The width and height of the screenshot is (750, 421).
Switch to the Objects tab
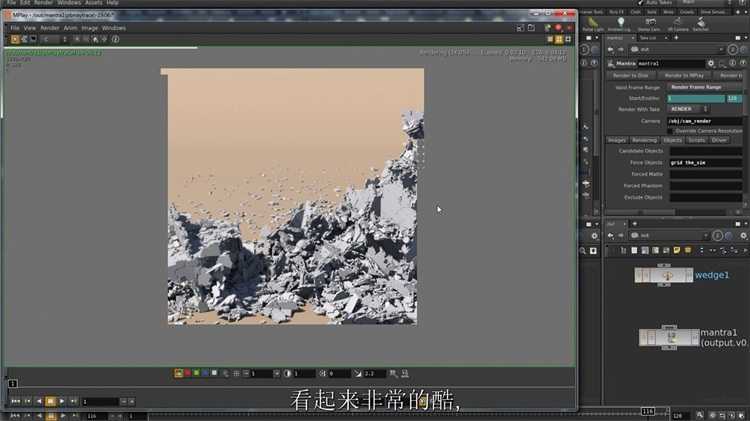coord(672,140)
